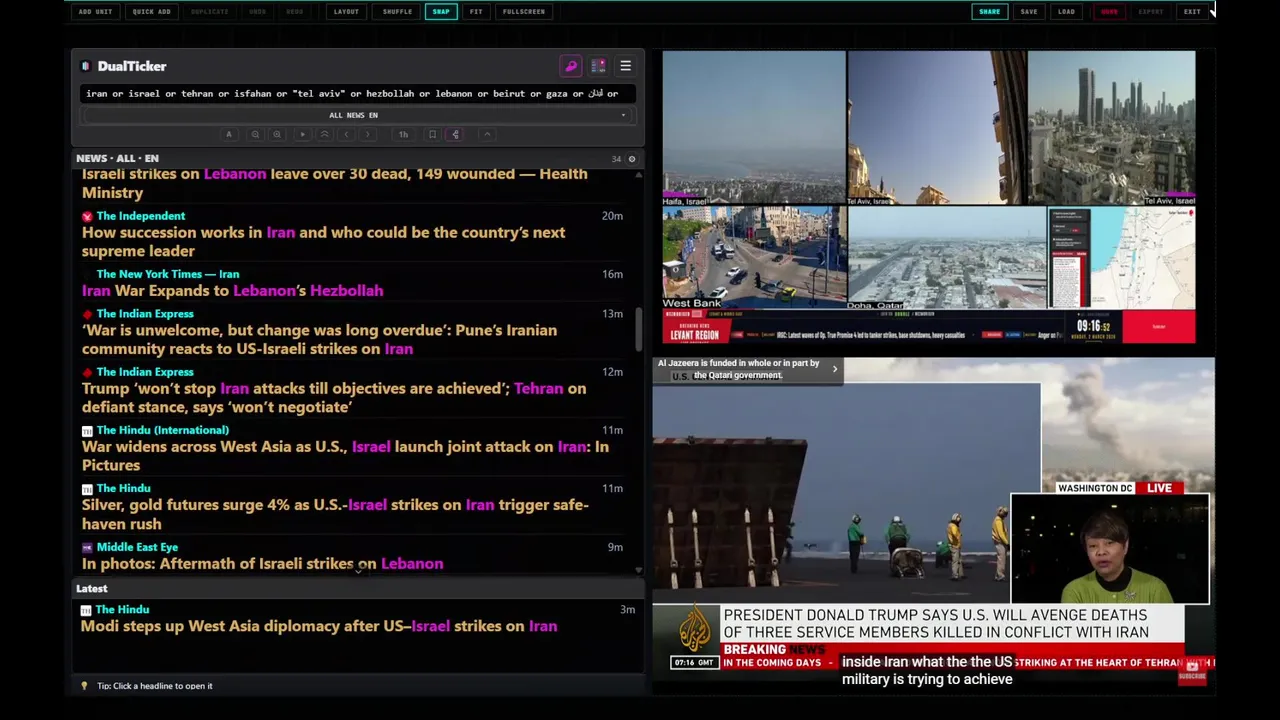The width and height of the screenshot is (1280, 720).
Task: Click The Indian Express icon at 13m item
Action: click(87, 314)
